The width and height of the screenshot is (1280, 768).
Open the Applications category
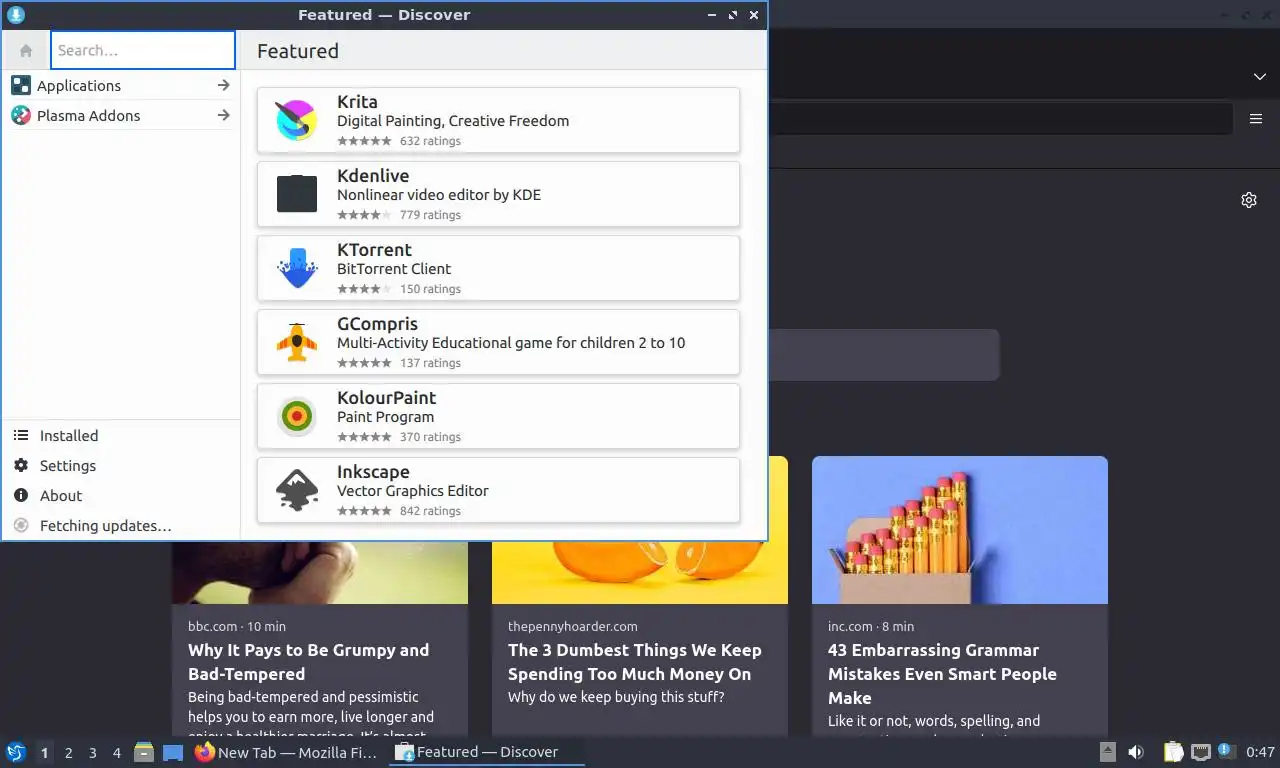click(x=121, y=86)
